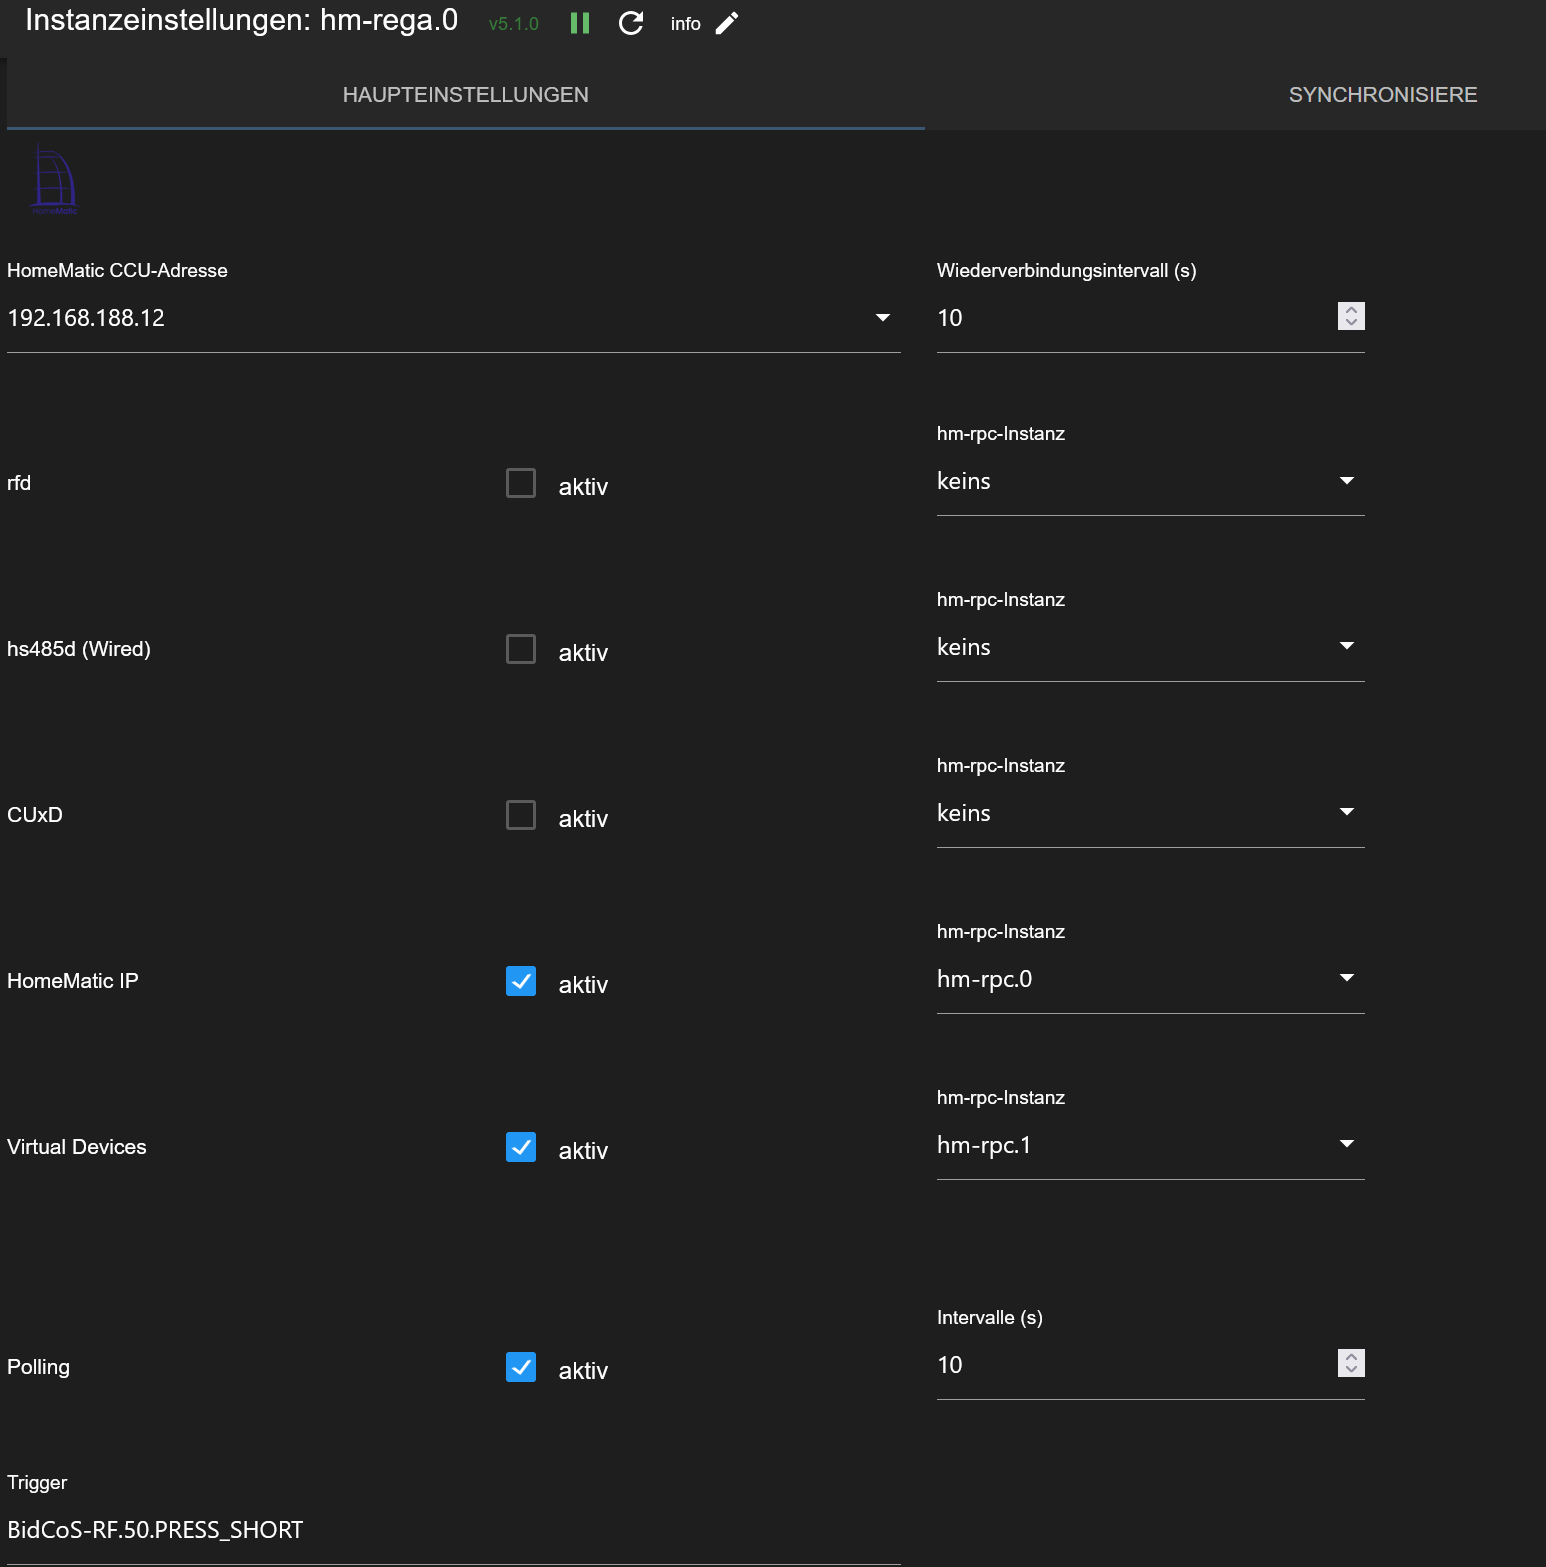
Task: Click the Polling row label
Action: [x=38, y=1367]
